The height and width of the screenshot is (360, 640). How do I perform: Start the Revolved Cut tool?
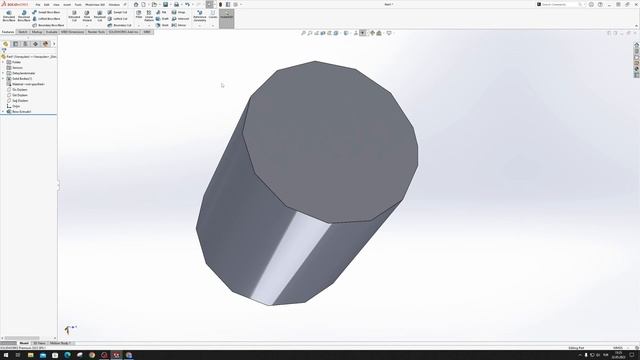pyautogui.click(x=99, y=16)
